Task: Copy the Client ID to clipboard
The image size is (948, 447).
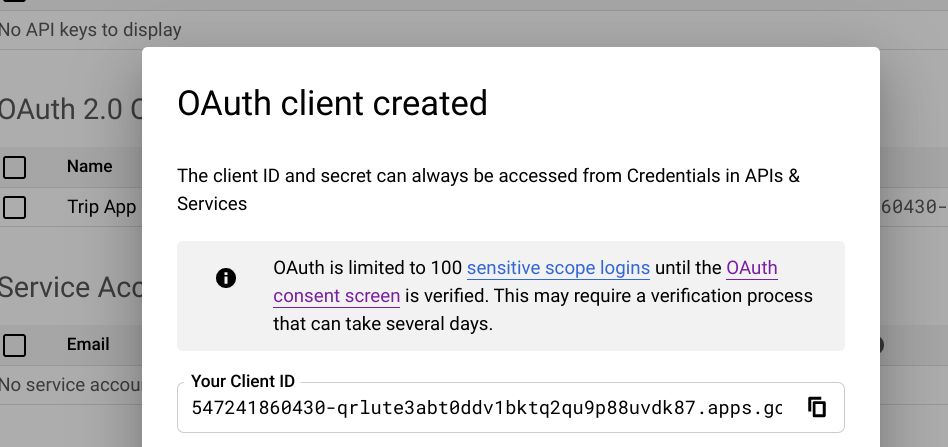Action: [x=817, y=407]
